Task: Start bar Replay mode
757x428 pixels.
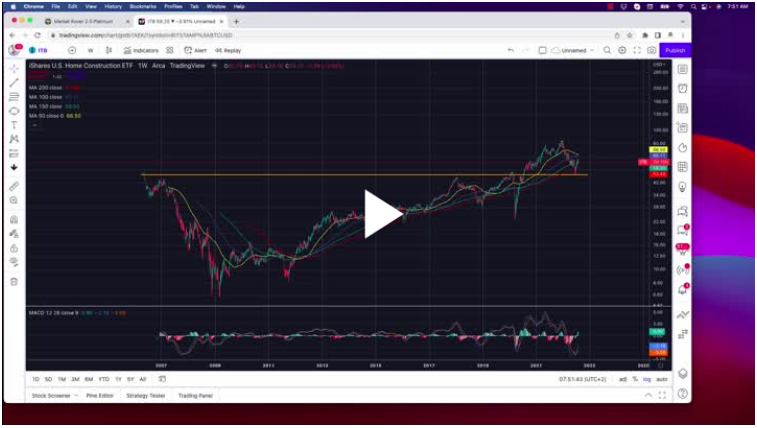Action: pyautogui.click(x=228, y=50)
